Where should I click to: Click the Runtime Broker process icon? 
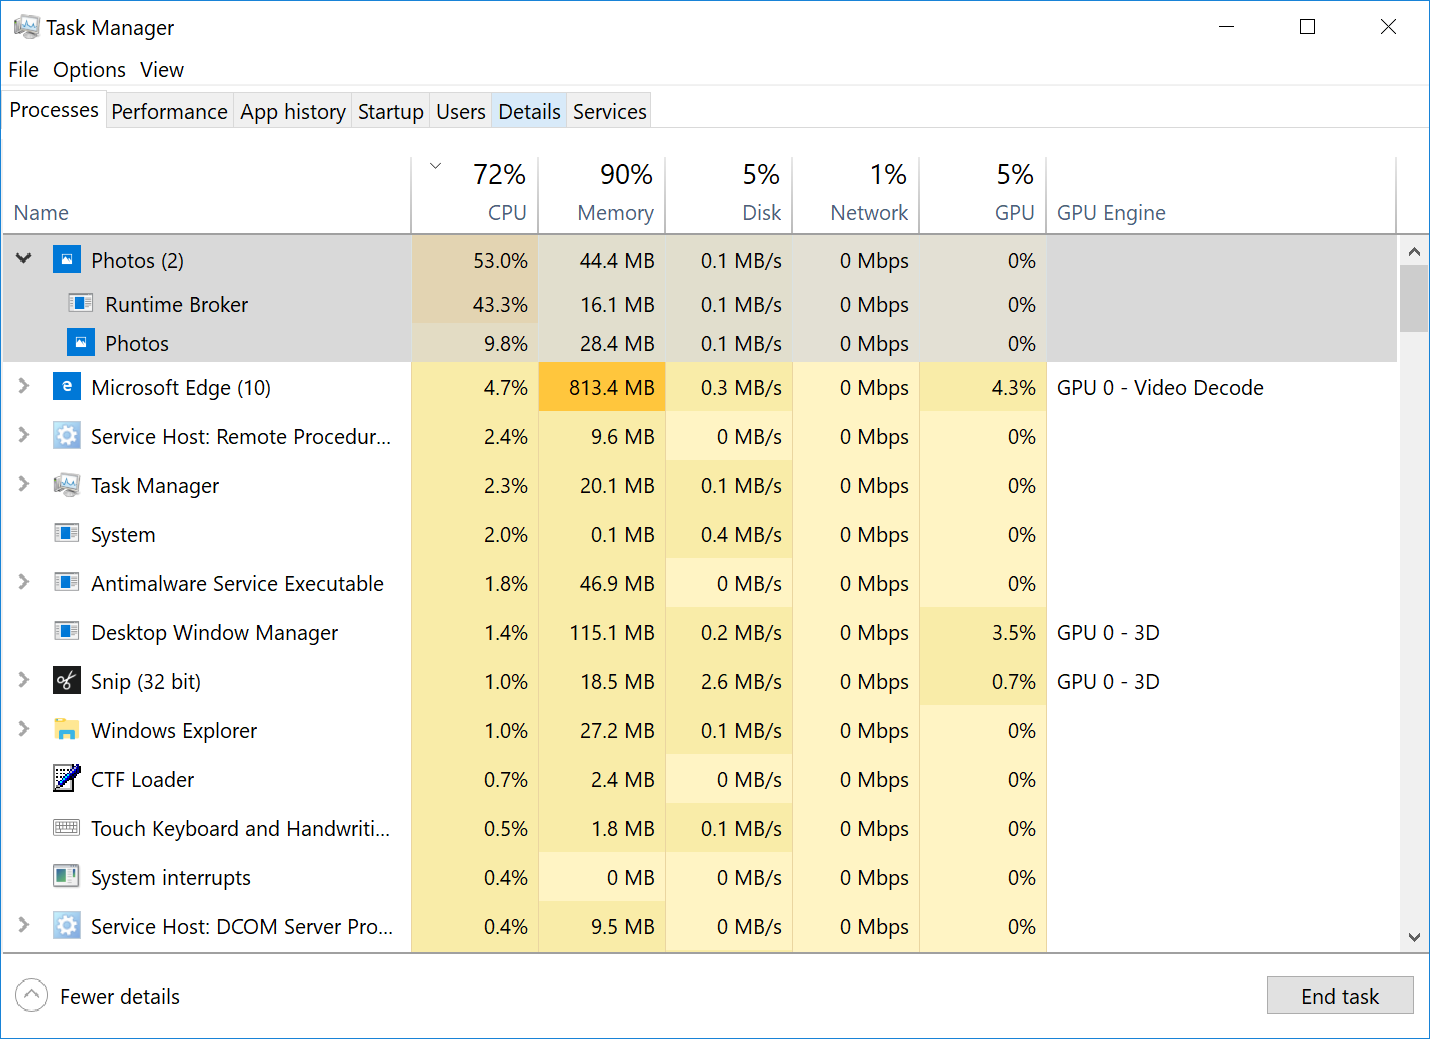[x=81, y=303]
